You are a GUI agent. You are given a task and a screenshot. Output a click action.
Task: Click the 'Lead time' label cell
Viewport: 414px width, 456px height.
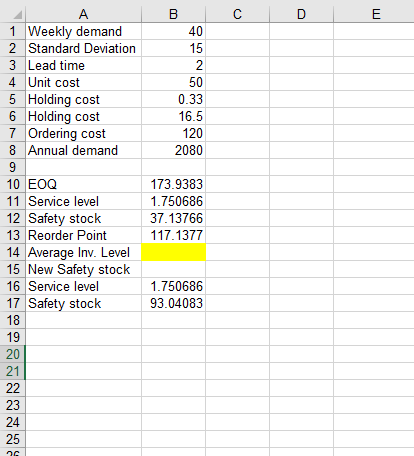pos(83,65)
